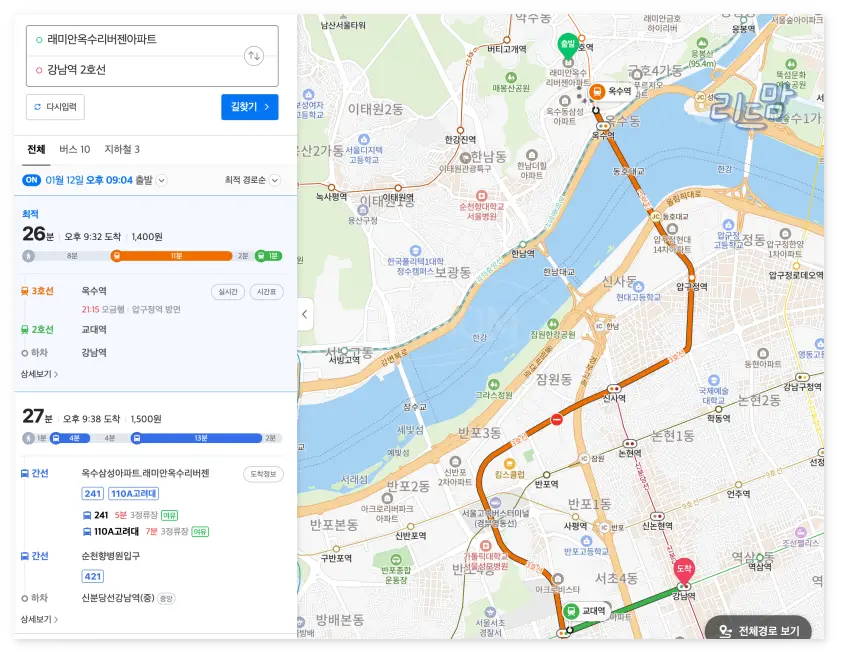
Task: Select bus 110A고려대 badge
Action: pos(134,494)
